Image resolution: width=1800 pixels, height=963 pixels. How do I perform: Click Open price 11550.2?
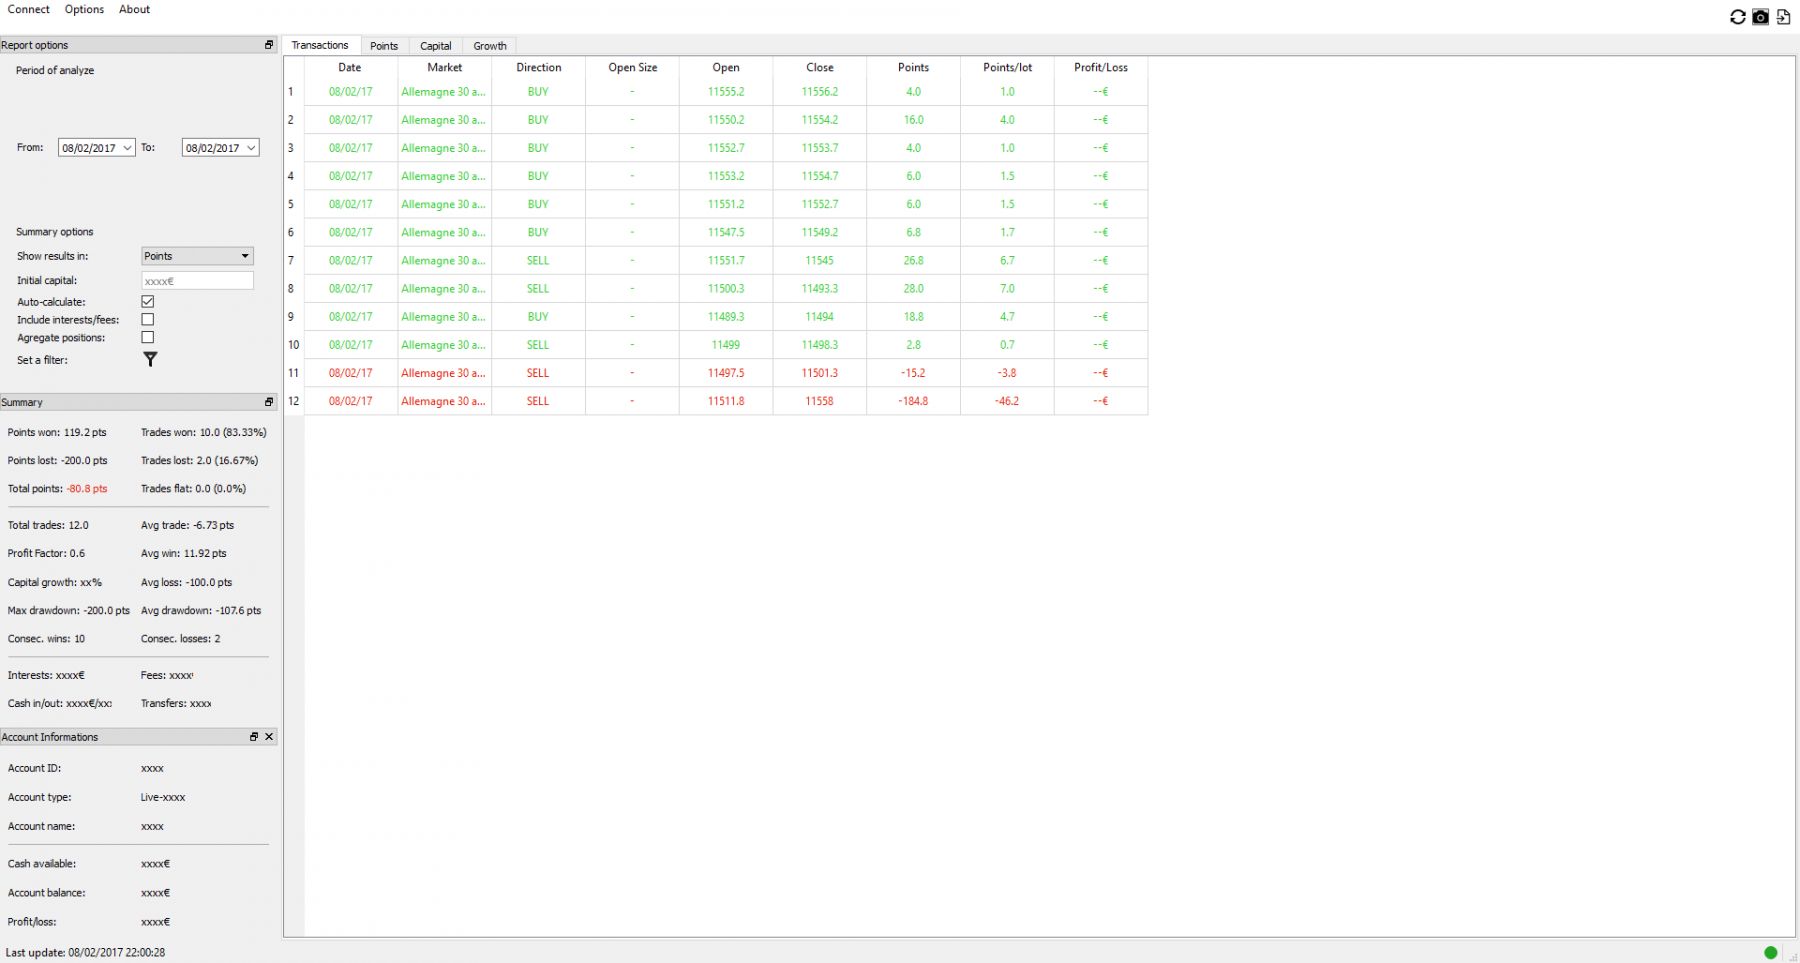coord(726,120)
